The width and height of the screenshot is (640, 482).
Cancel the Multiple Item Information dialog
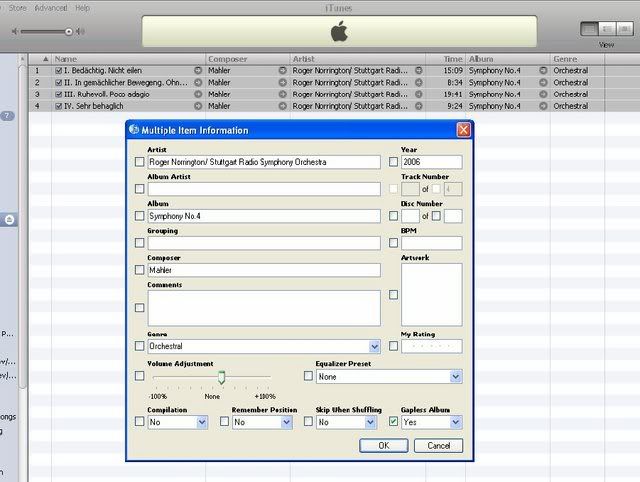(438, 446)
